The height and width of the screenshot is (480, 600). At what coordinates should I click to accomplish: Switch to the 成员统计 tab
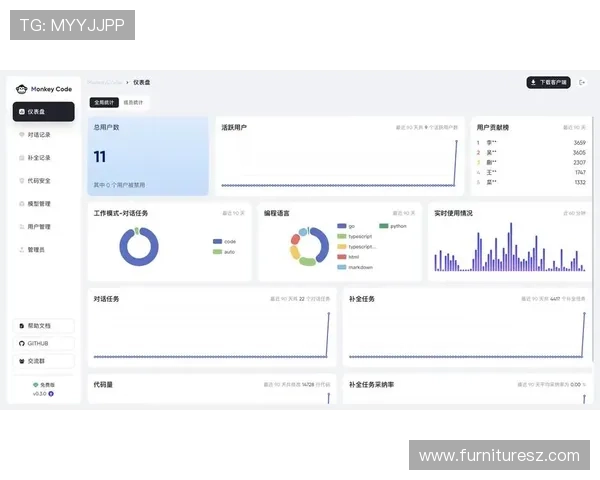coord(133,103)
